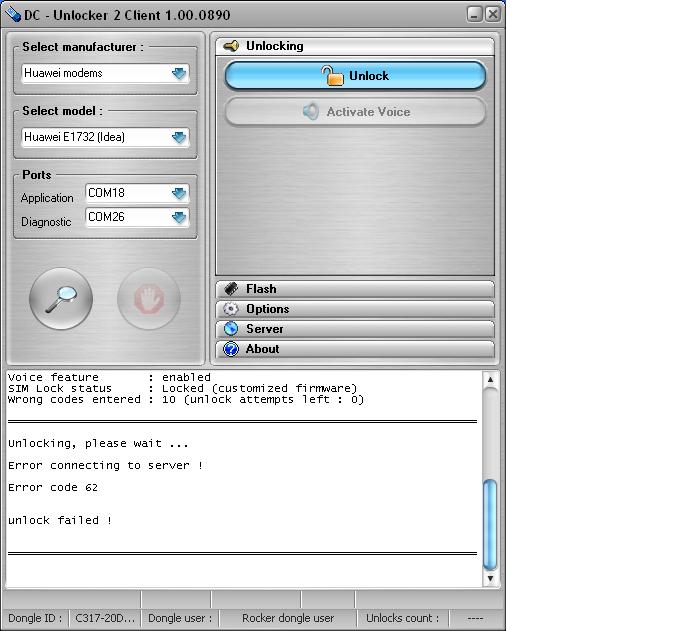Click the Server globe icon
This screenshot has width=680, height=631.
tap(231, 329)
